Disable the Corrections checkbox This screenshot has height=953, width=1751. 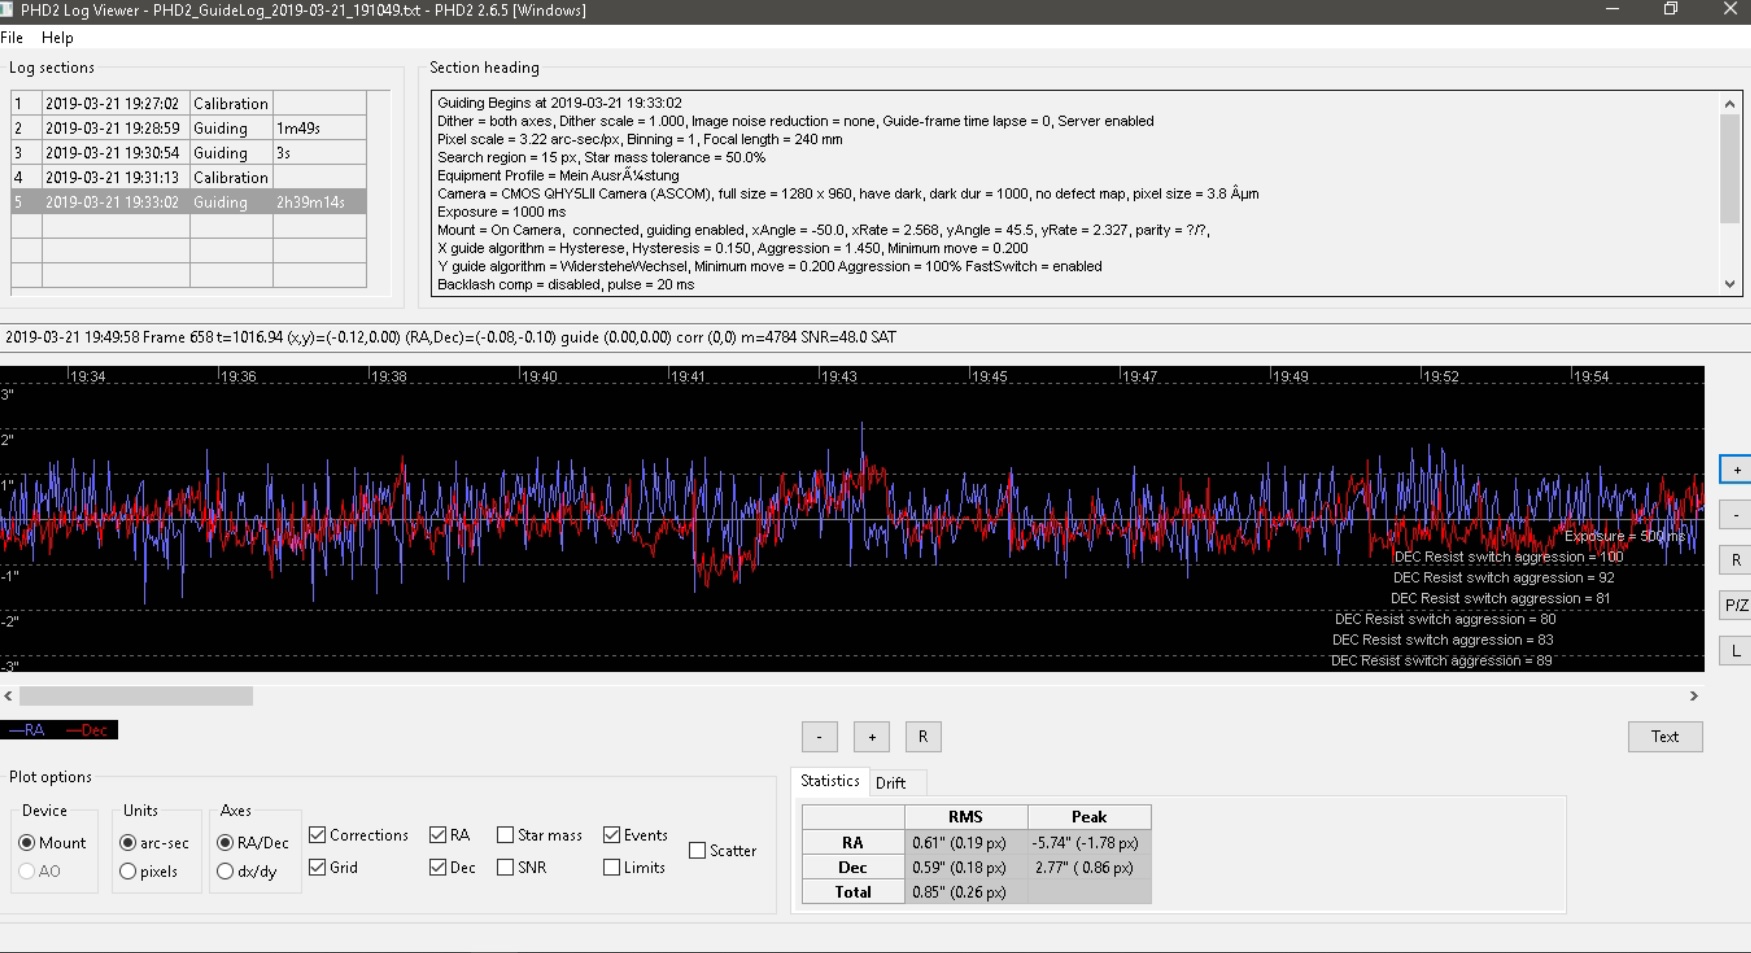[317, 835]
